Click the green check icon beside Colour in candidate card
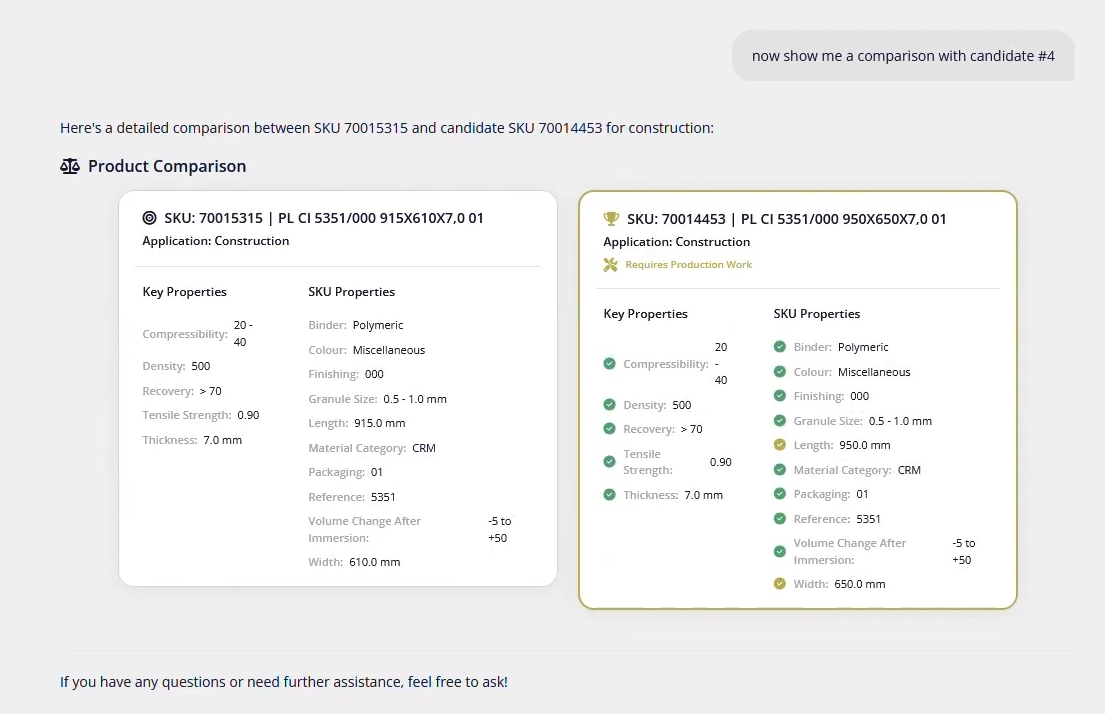1105x714 pixels. pos(779,371)
